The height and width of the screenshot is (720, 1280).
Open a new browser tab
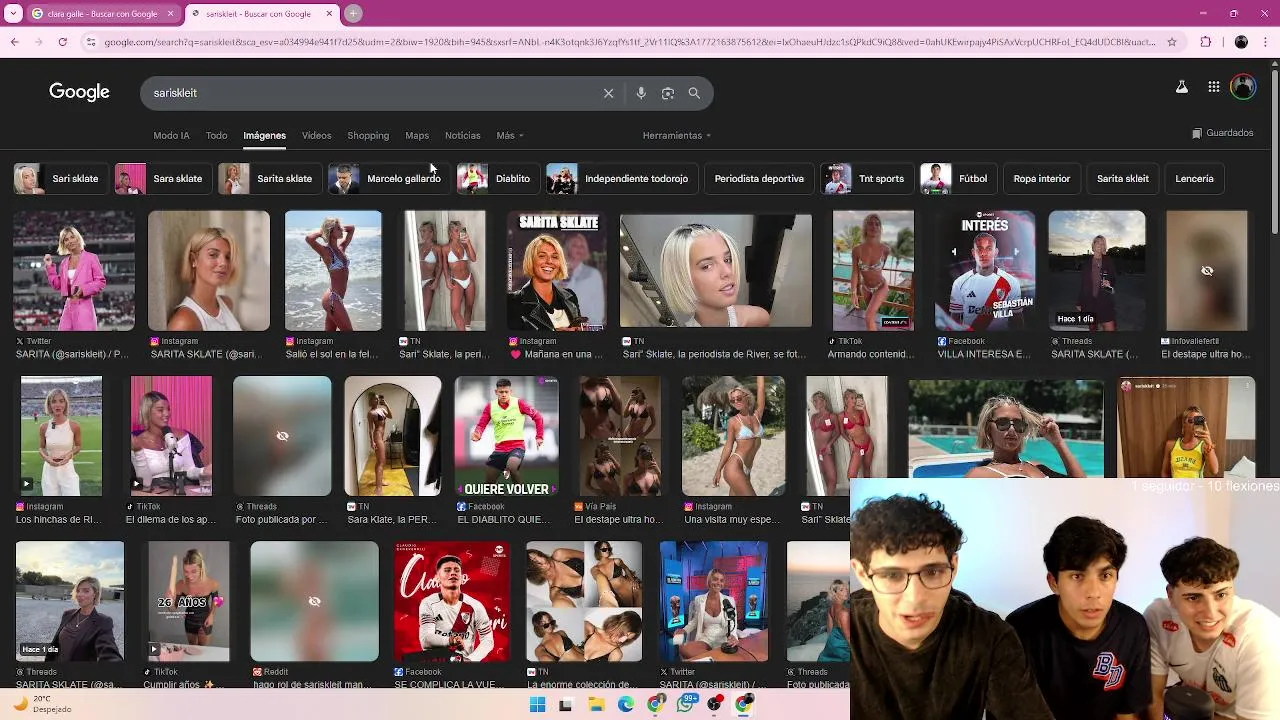pos(353,14)
